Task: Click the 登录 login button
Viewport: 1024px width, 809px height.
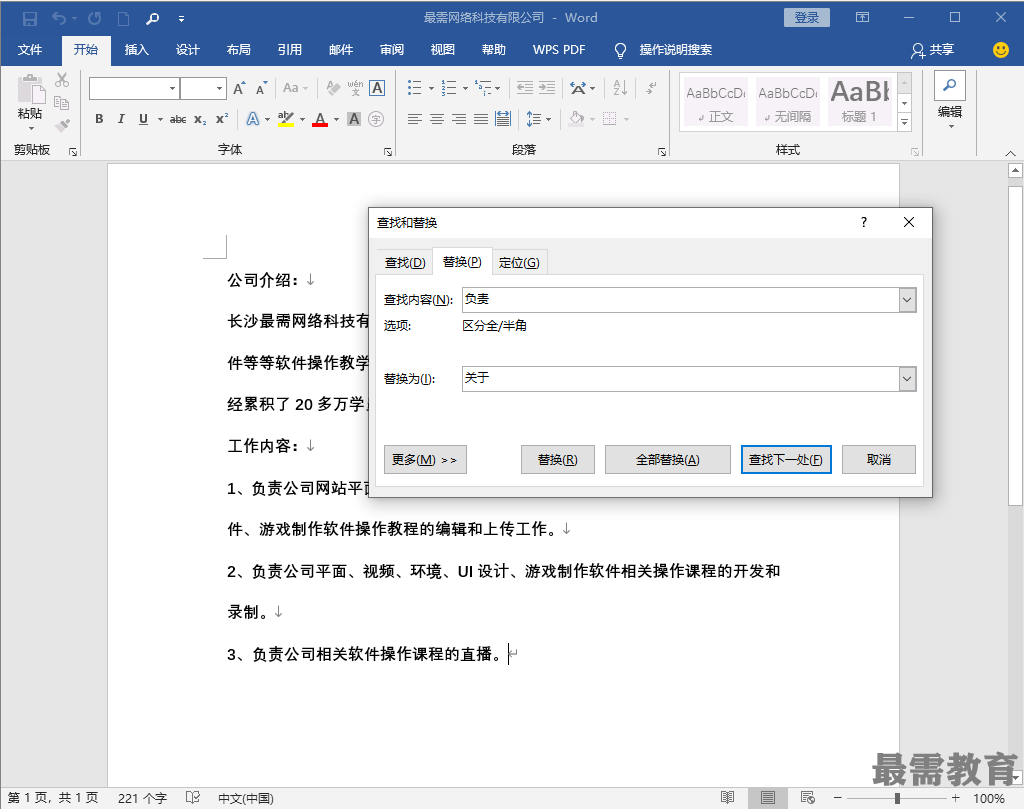Action: 807,18
